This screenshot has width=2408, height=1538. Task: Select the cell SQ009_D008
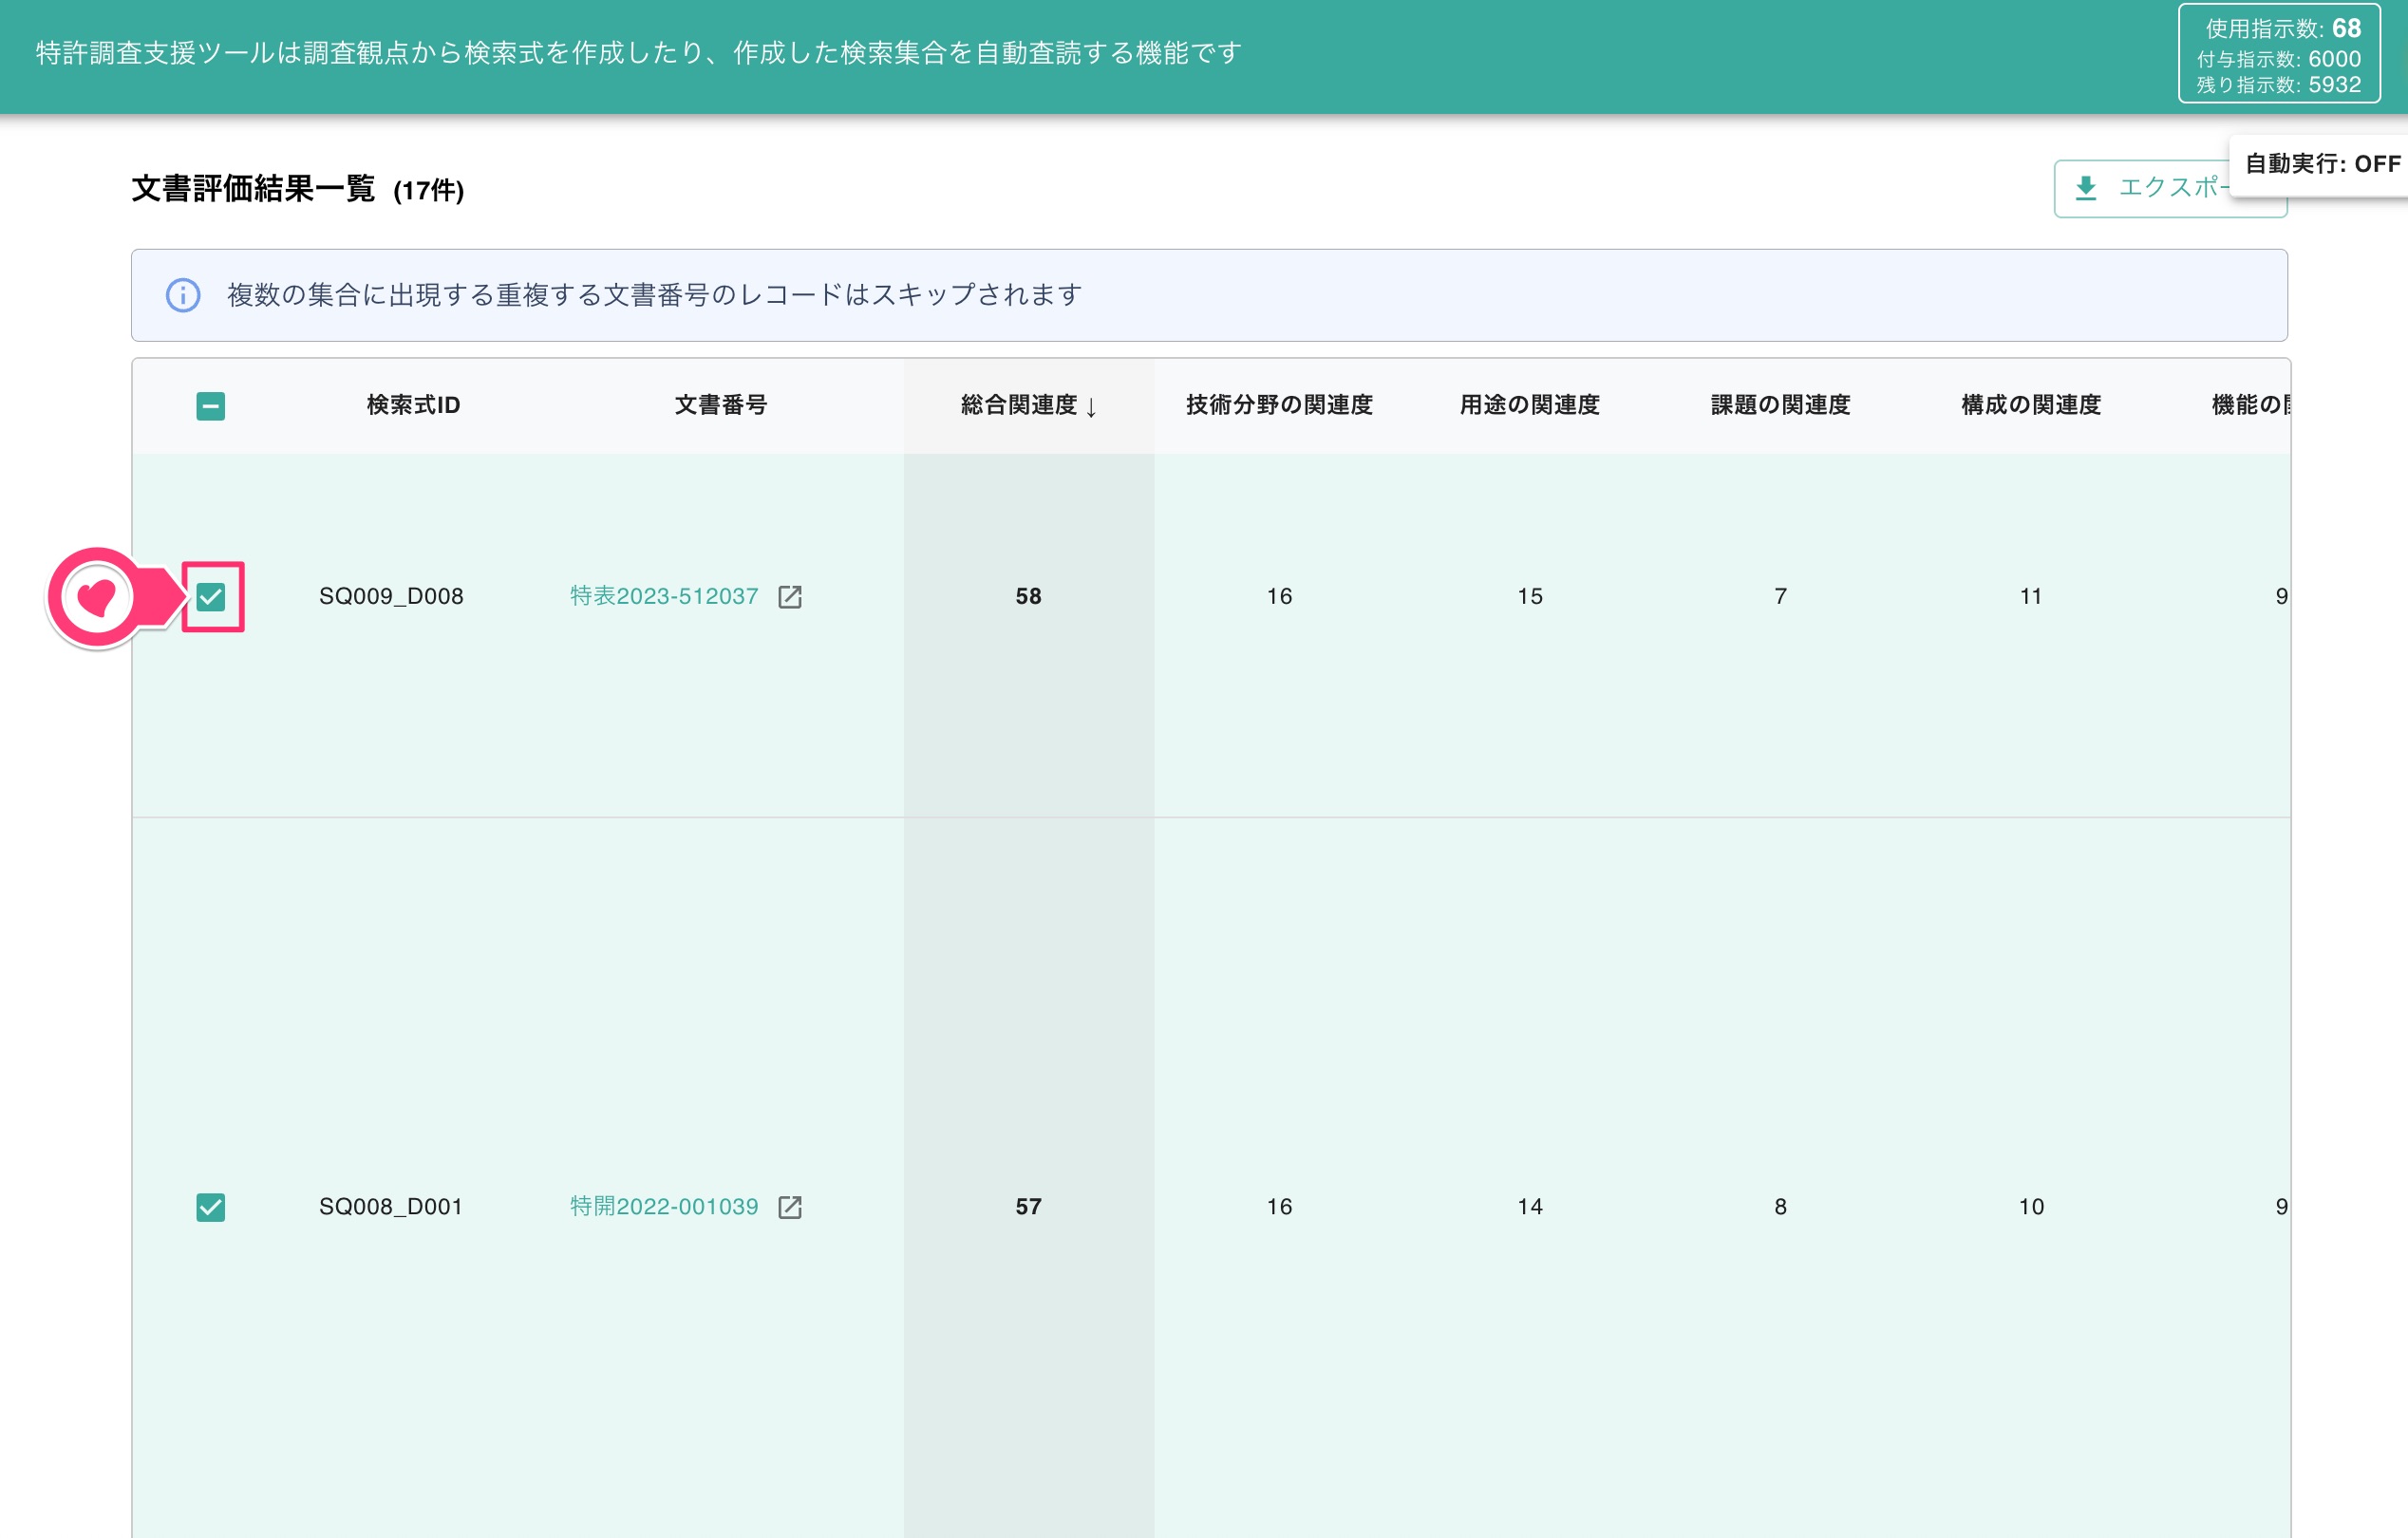391,596
